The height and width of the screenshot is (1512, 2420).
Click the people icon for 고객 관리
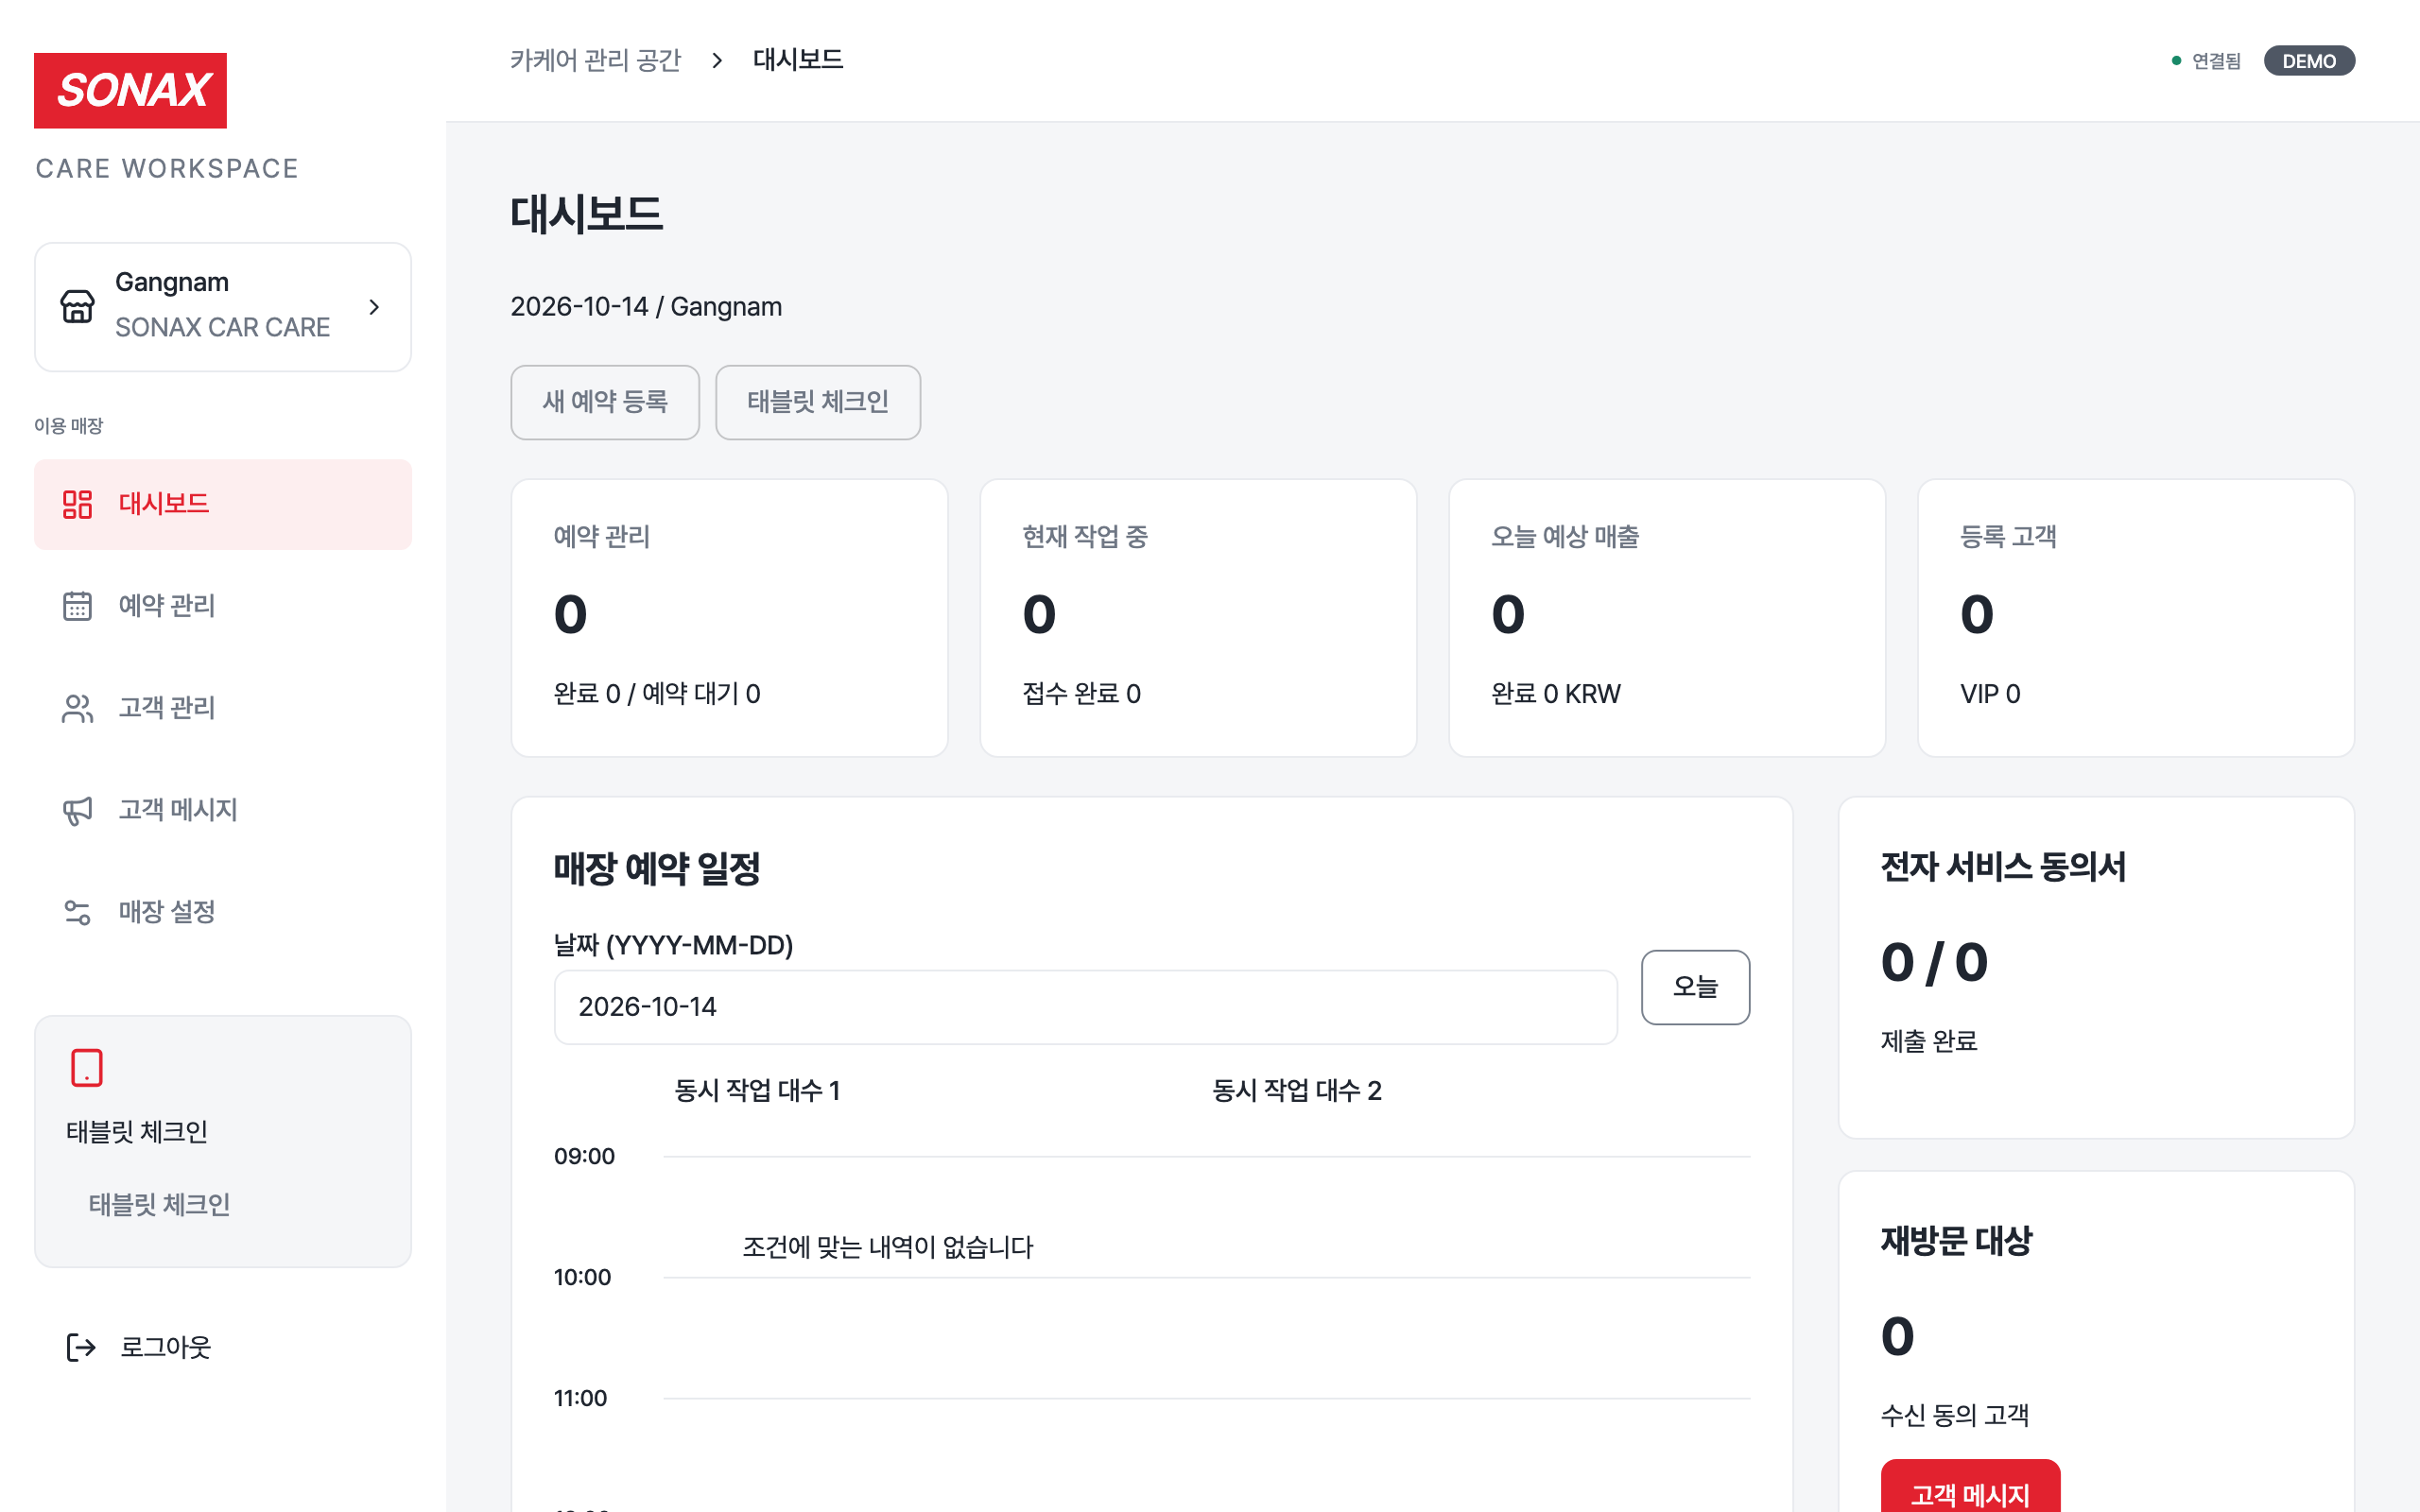coord(77,708)
